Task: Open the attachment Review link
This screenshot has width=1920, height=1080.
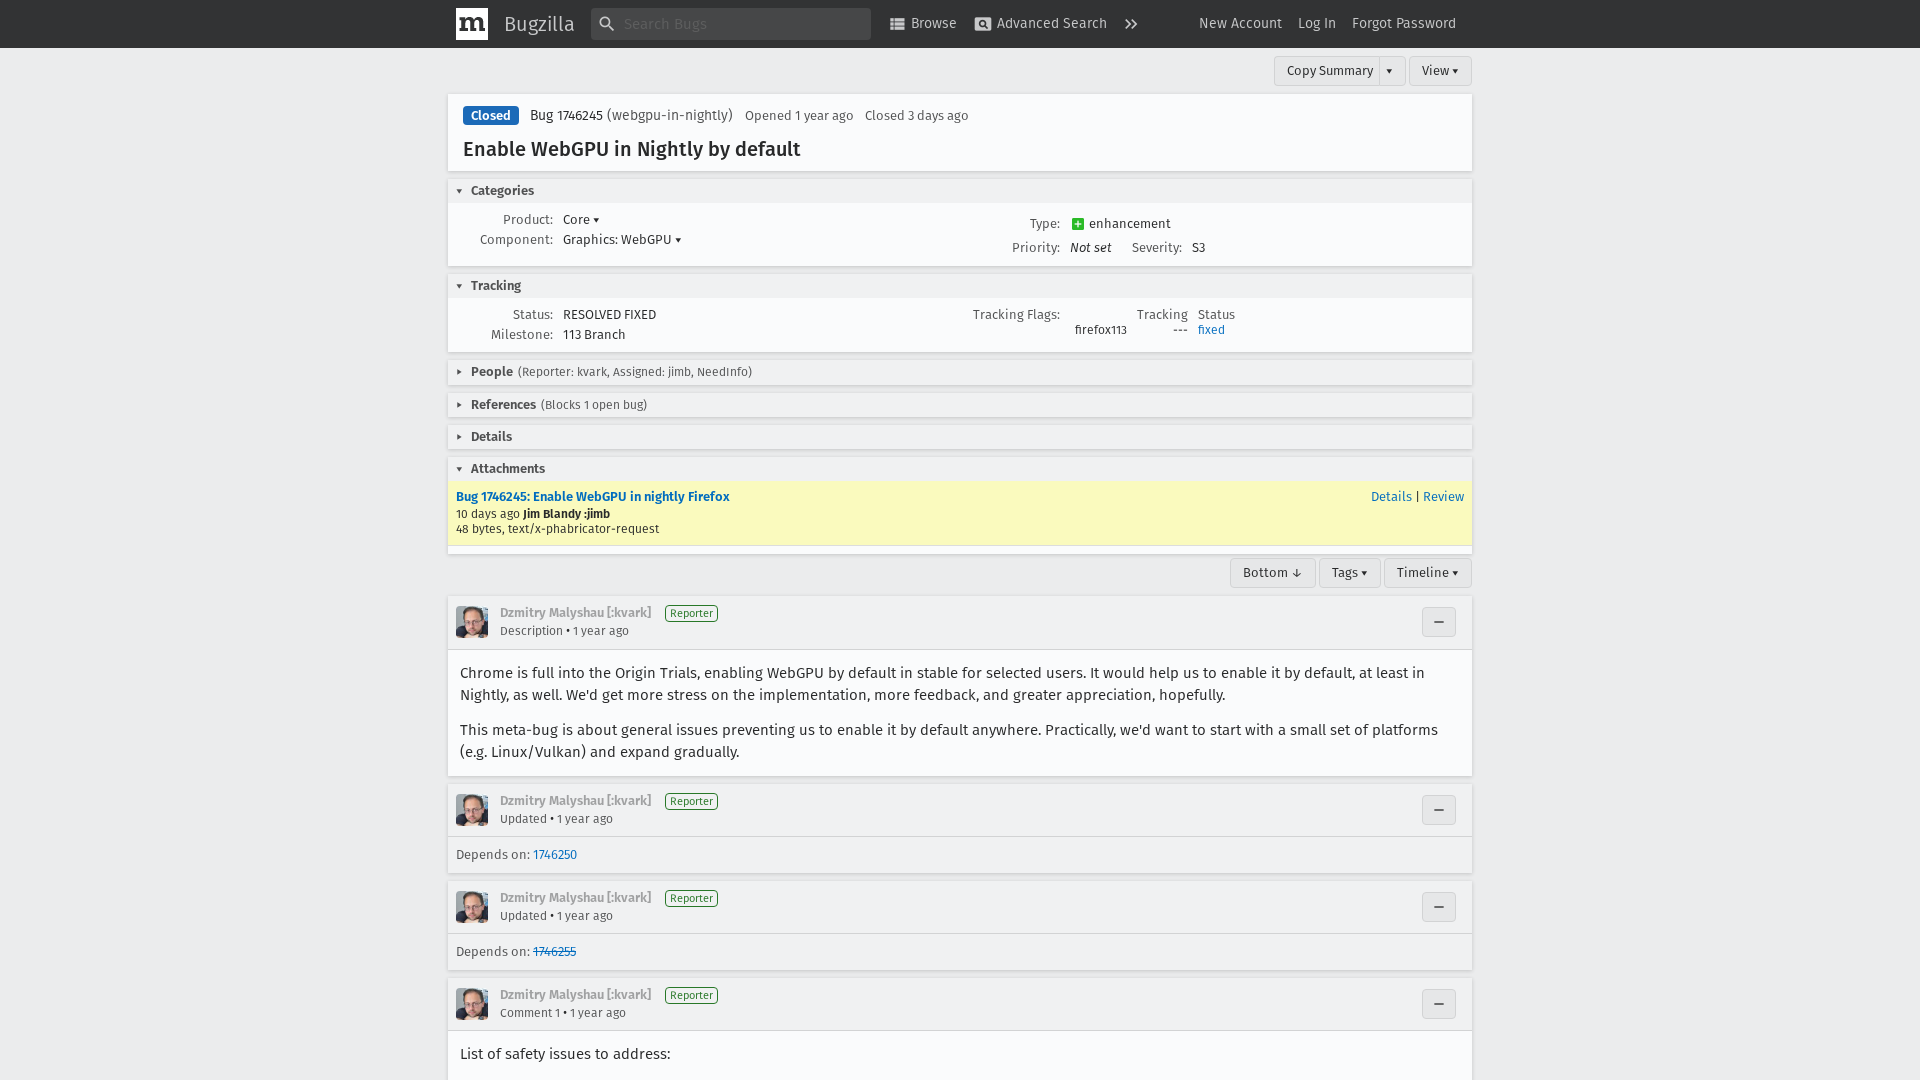Action: (1443, 497)
